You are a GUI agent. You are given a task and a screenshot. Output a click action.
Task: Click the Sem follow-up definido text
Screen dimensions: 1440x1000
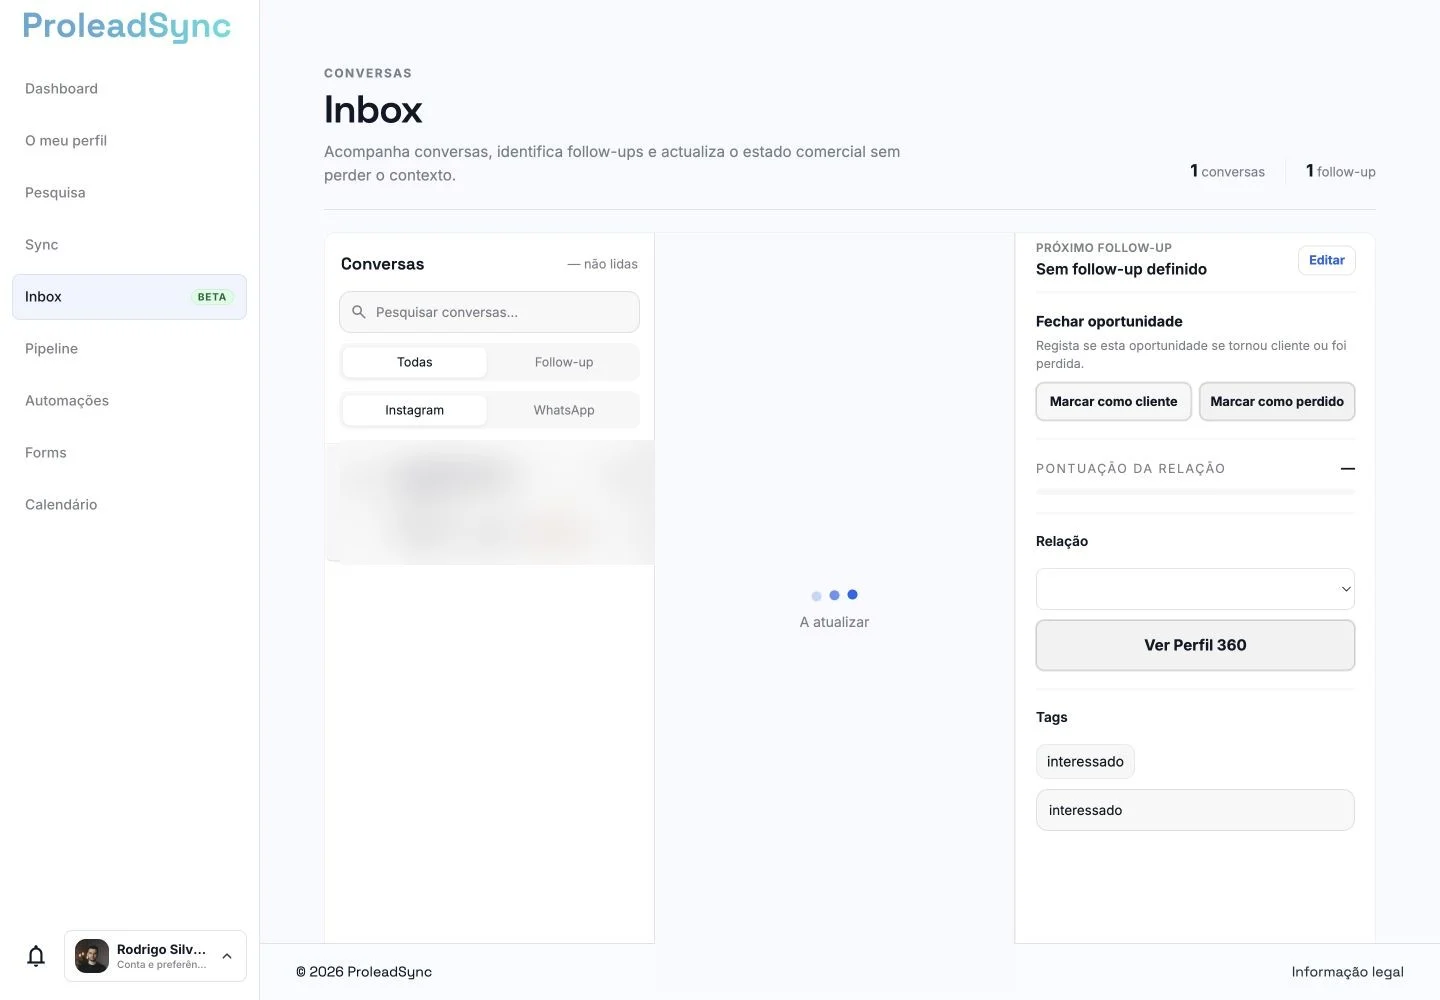(x=1121, y=269)
